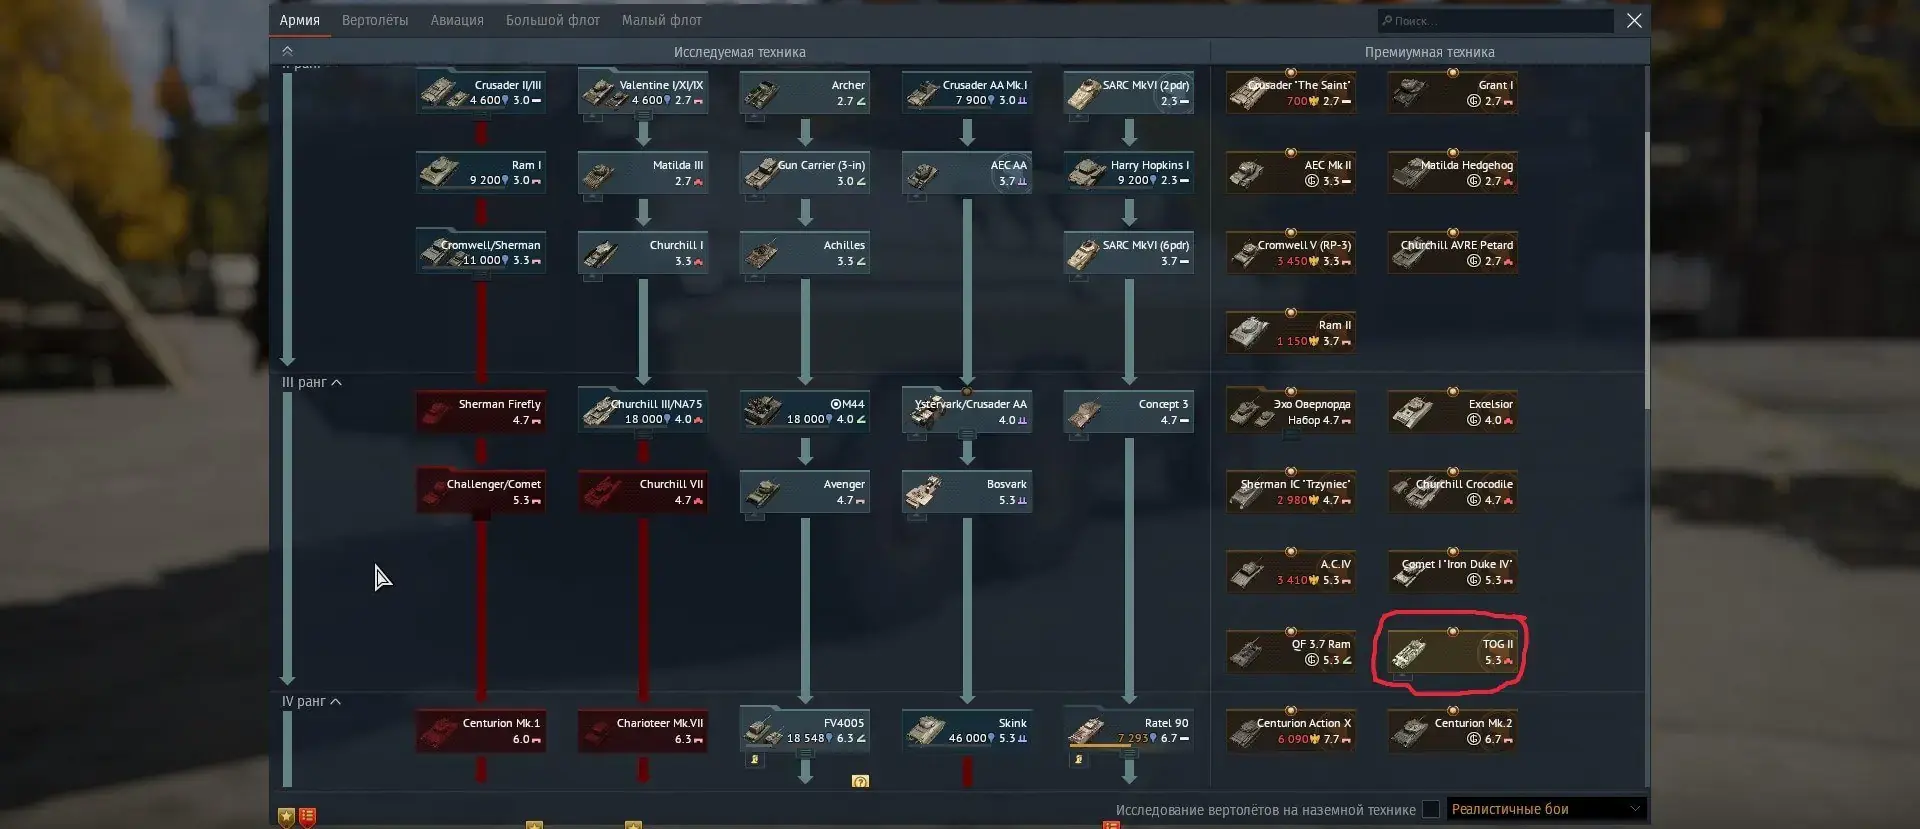Image resolution: width=1920 pixels, height=829 pixels.
Task: Open the Реалистичные бои mode dropdown
Action: click(1546, 809)
